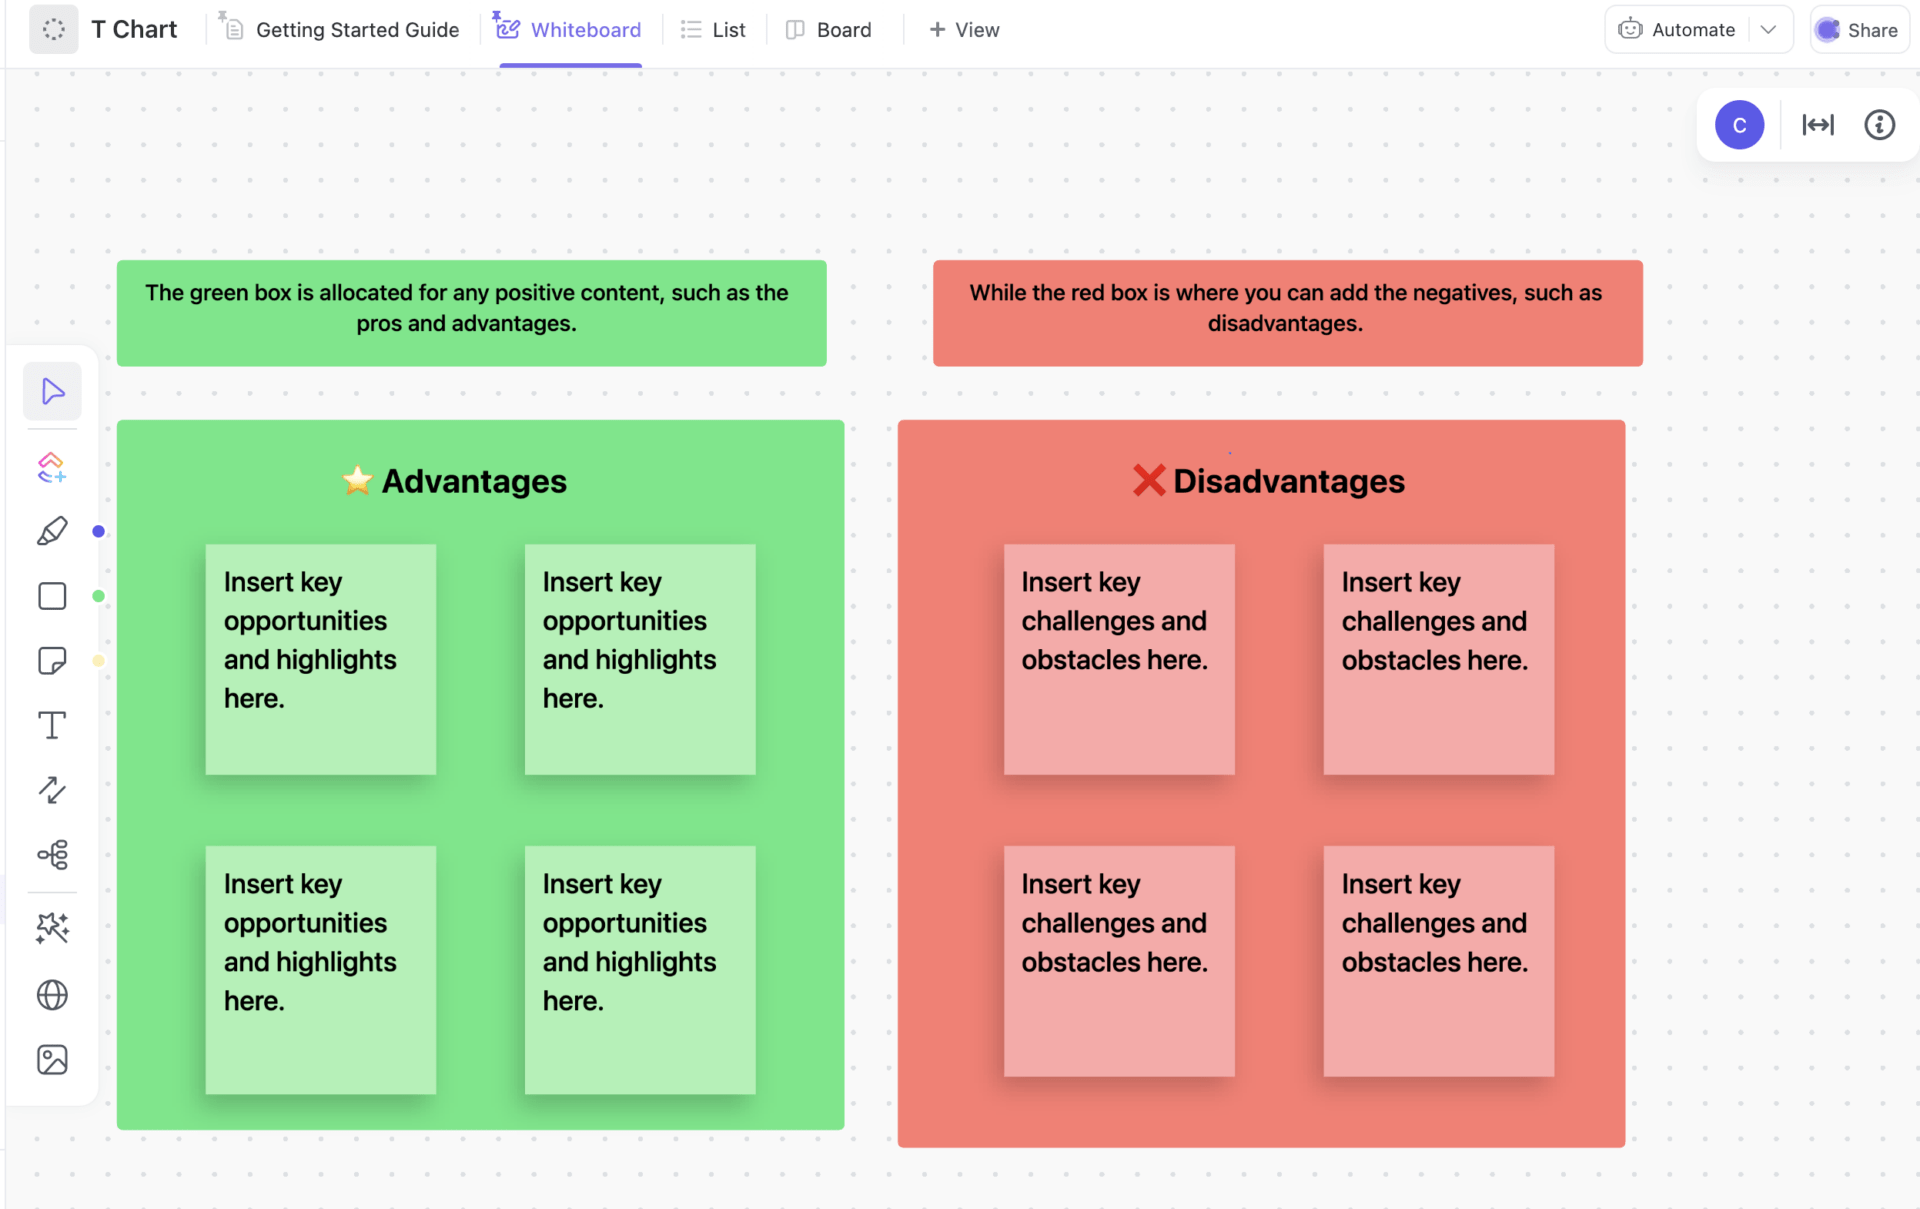The image size is (1920, 1209).
Task: Select the image insert tool
Action: [53, 1060]
